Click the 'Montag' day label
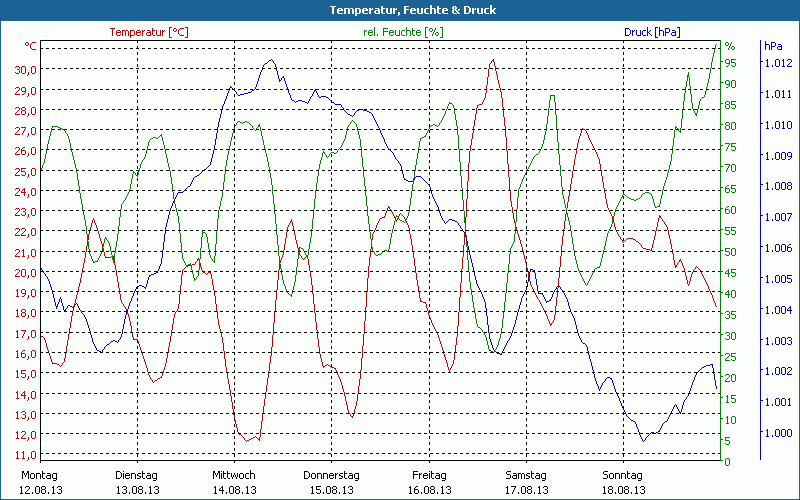This screenshot has width=800, height=500. click(40, 475)
